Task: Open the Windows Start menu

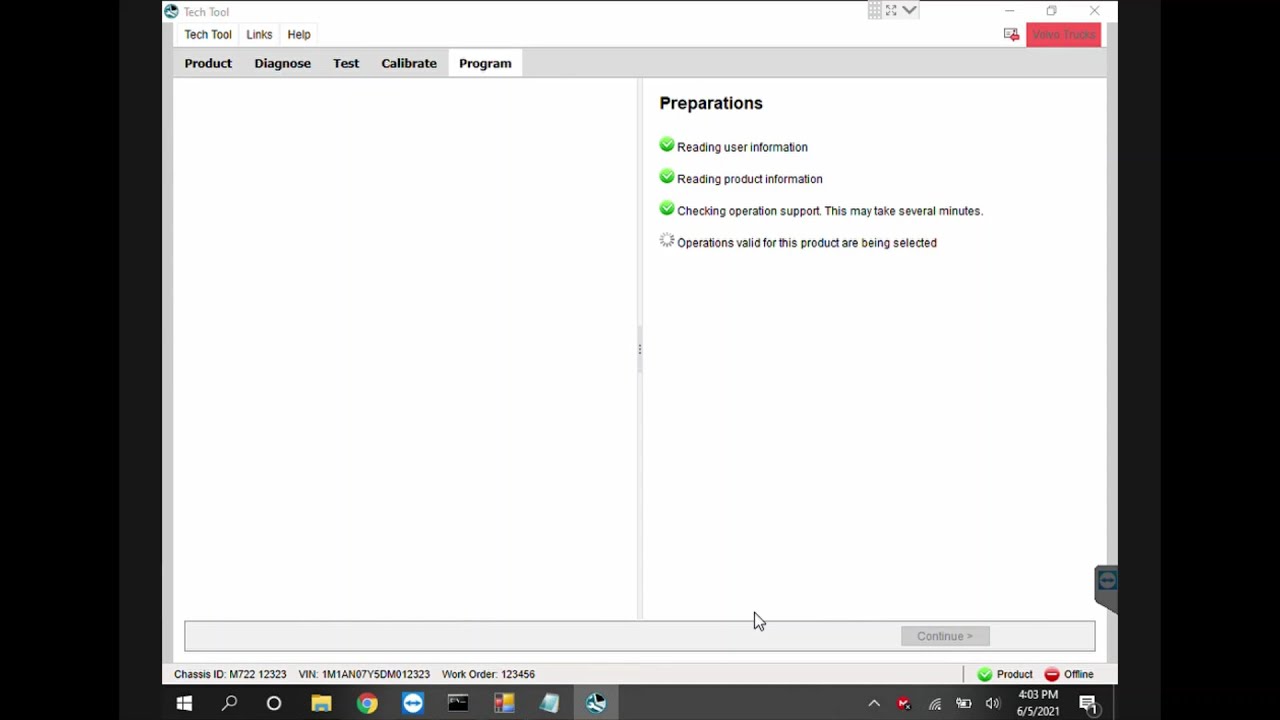Action: [x=184, y=704]
